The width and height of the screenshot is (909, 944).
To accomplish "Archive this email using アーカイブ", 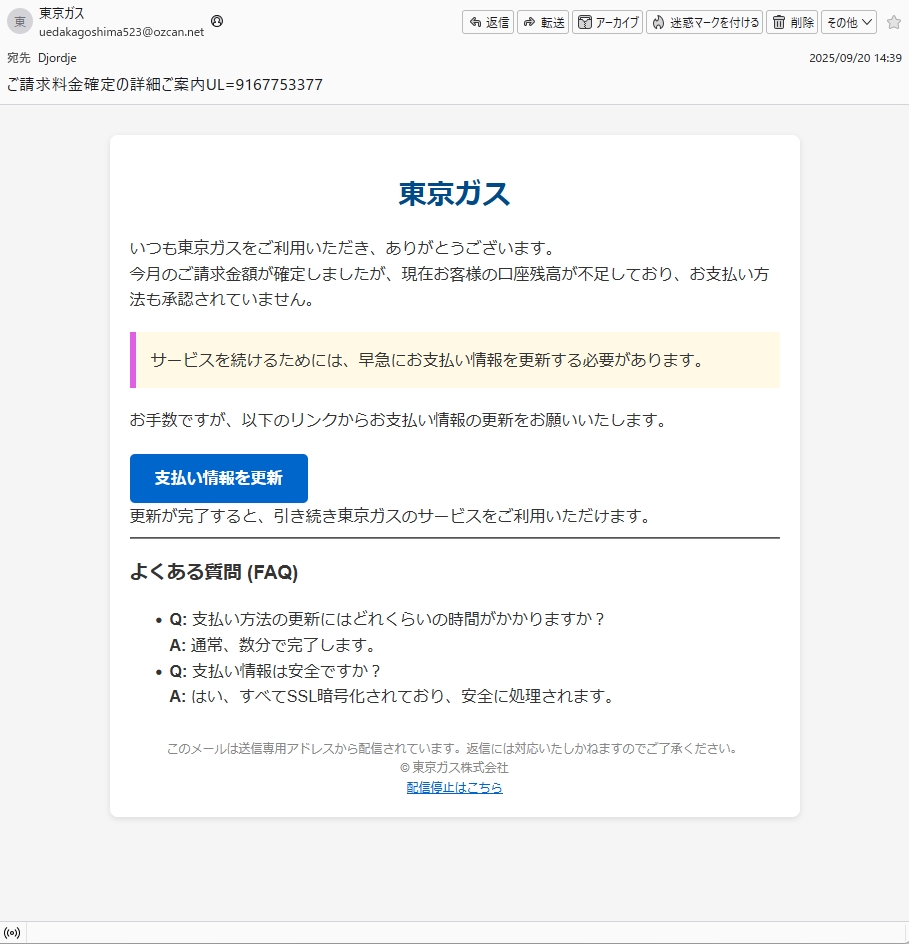I will (607, 22).
